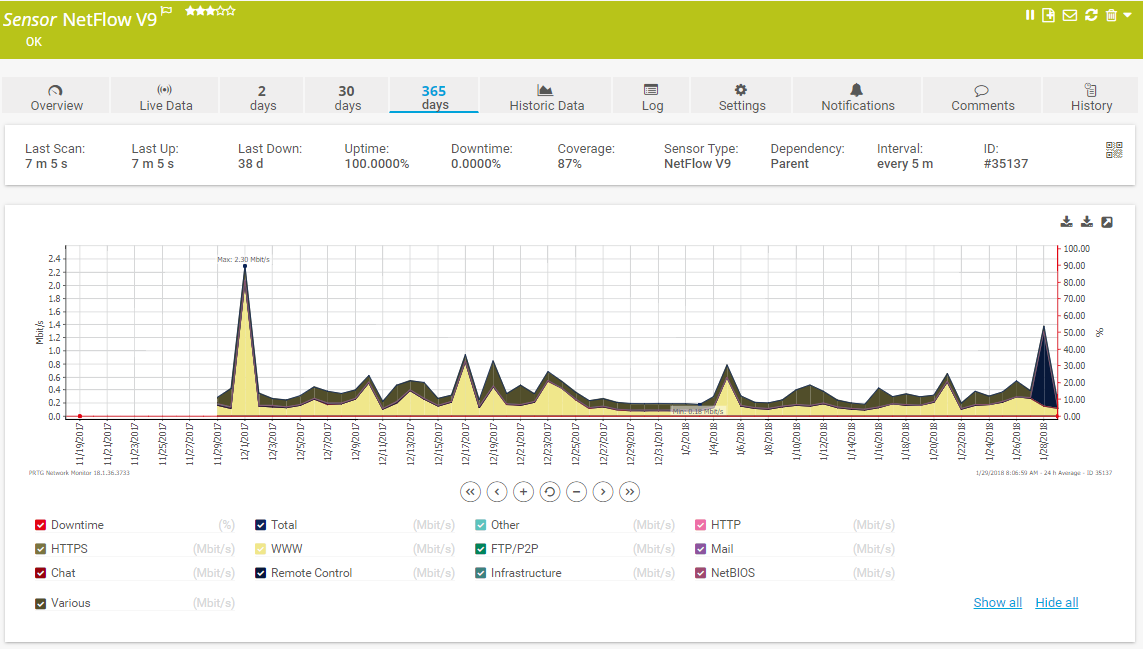Zoom out graph with minus button

(576, 491)
